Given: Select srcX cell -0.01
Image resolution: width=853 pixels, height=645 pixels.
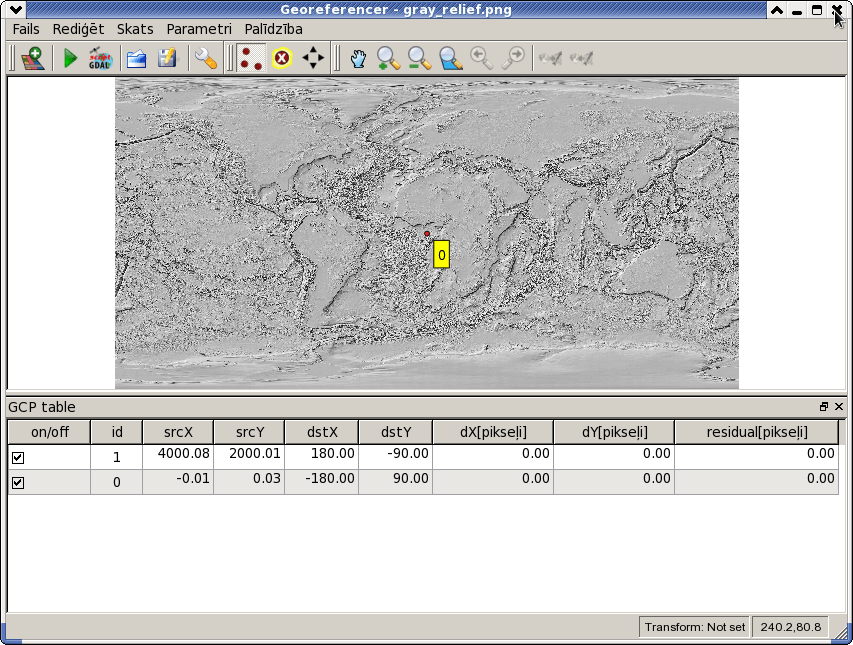Looking at the screenshot, I should 178,482.
